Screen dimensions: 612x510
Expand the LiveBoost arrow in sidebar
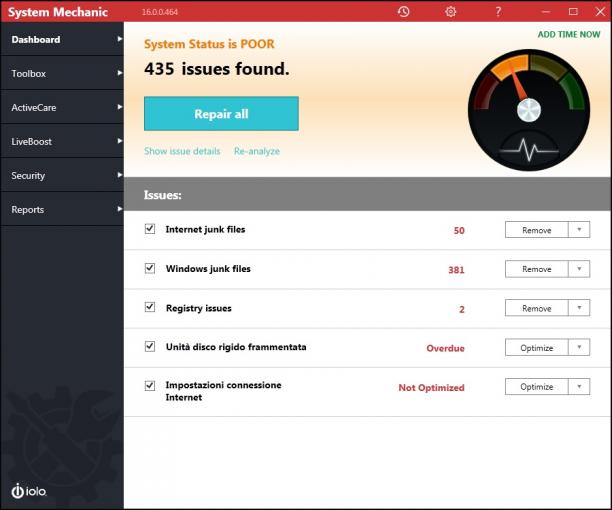(x=119, y=141)
